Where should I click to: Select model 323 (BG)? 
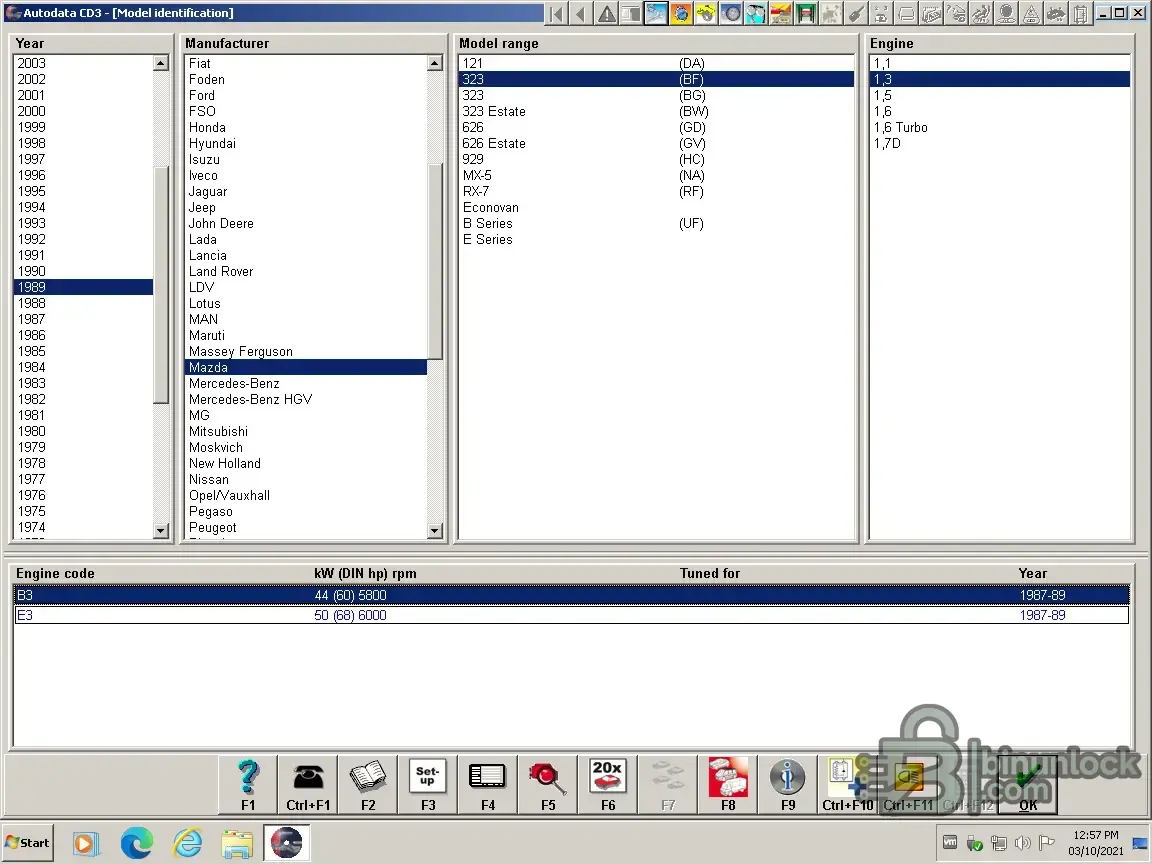coord(656,96)
